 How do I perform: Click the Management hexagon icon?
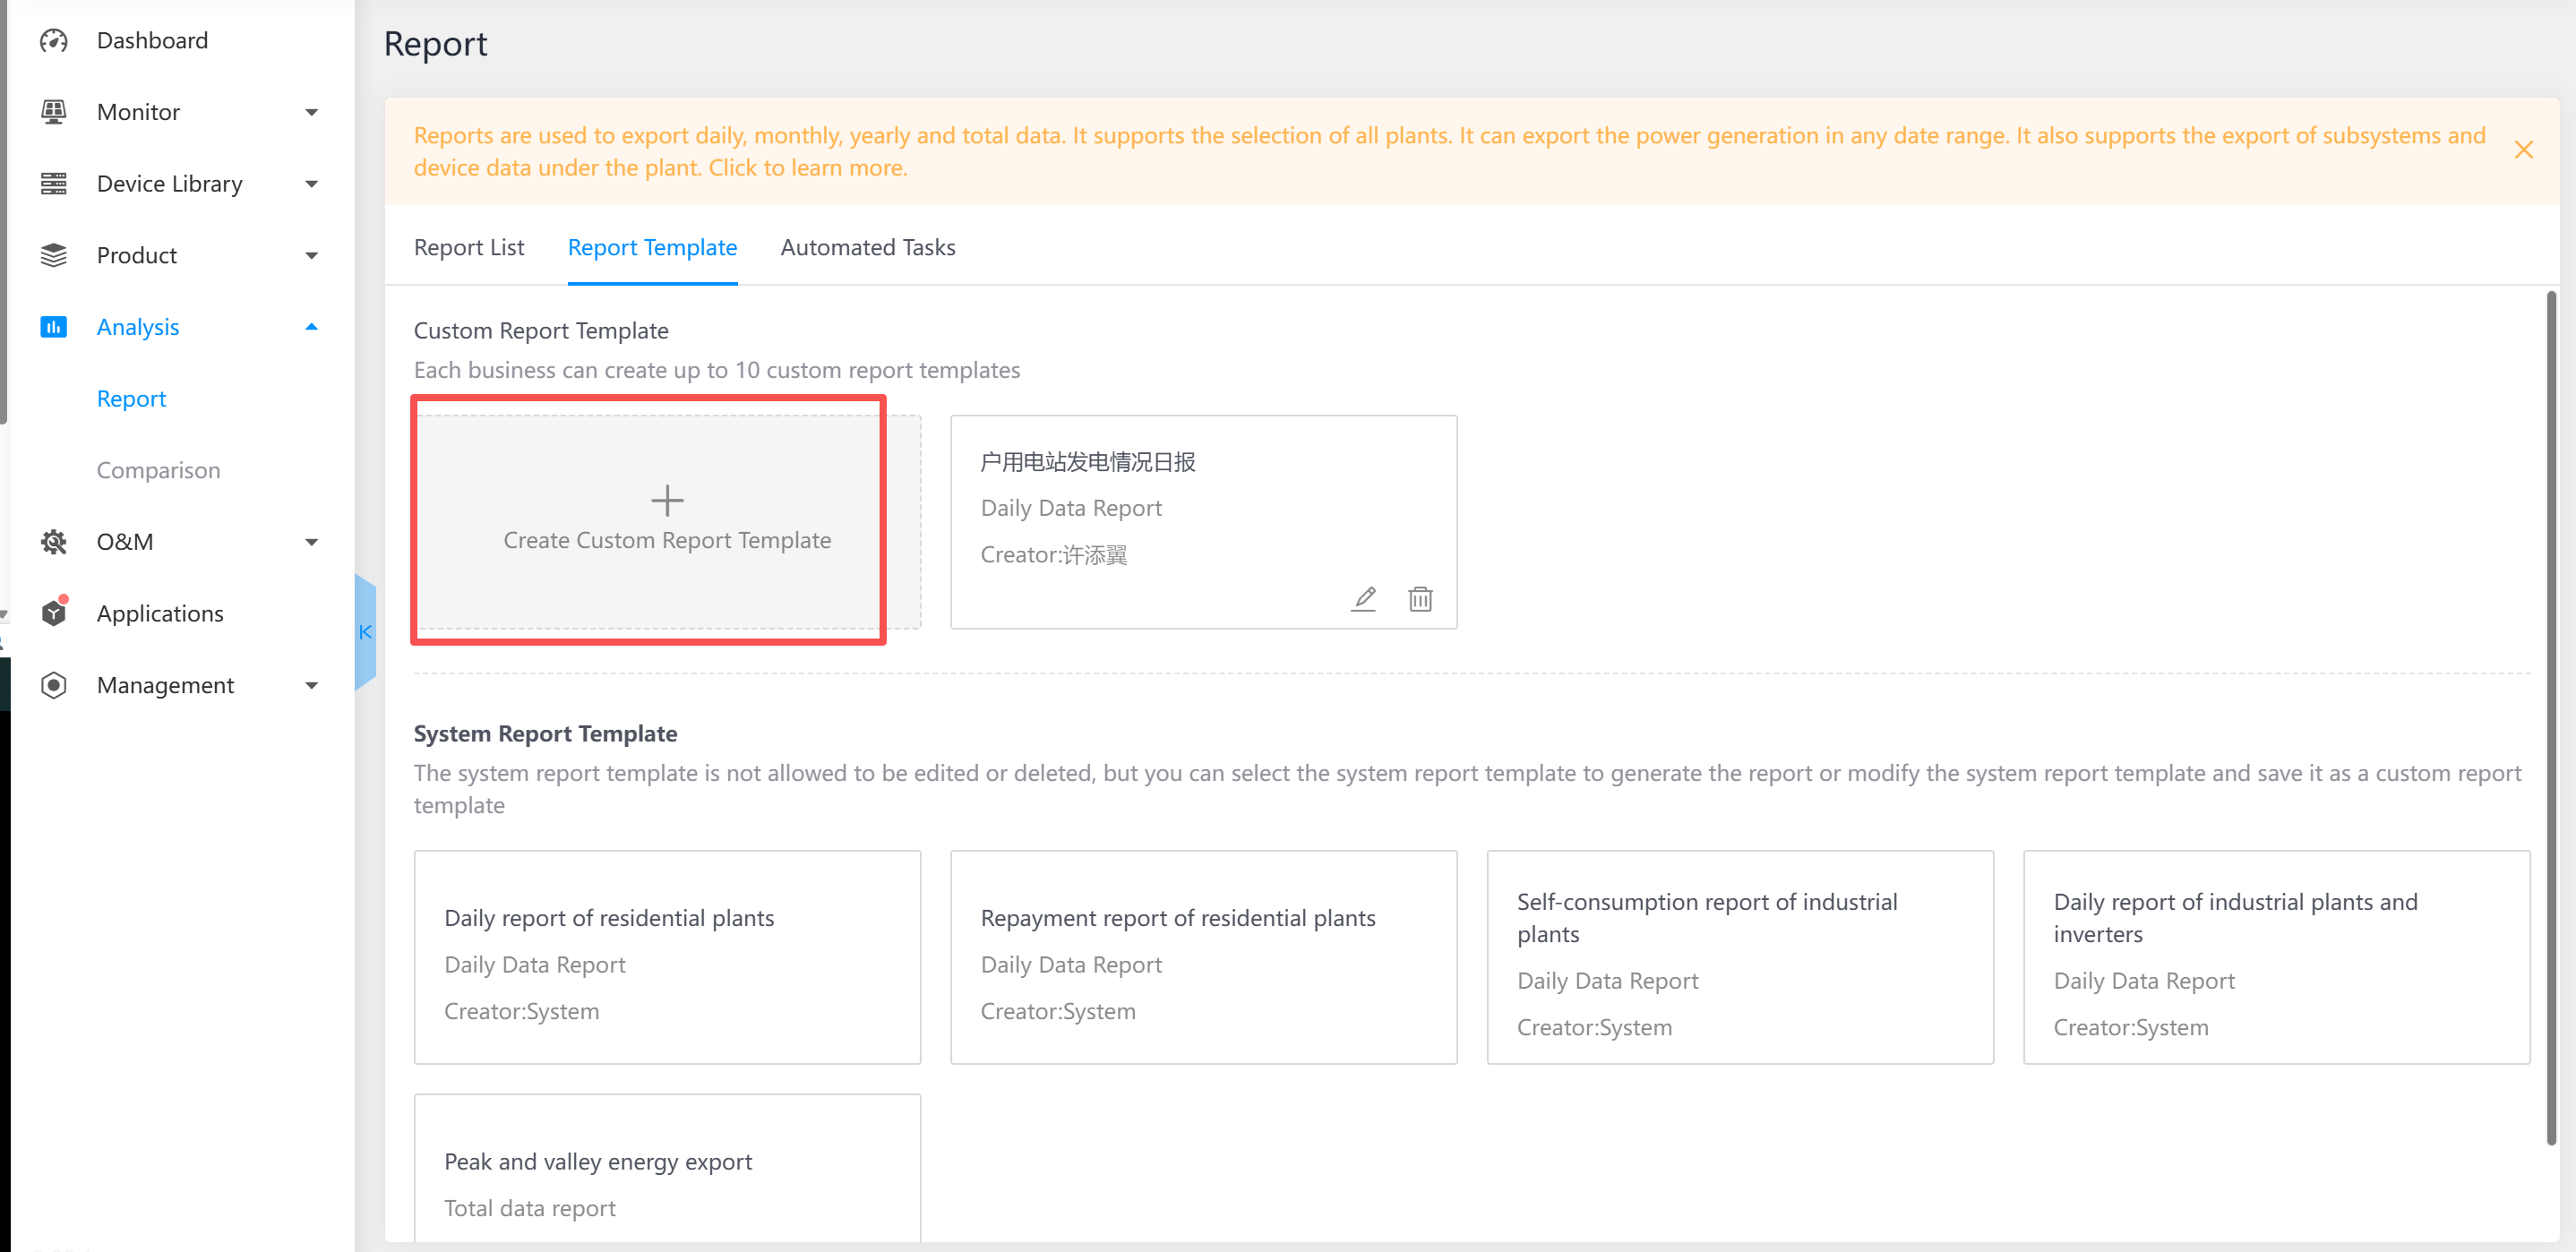[53, 685]
